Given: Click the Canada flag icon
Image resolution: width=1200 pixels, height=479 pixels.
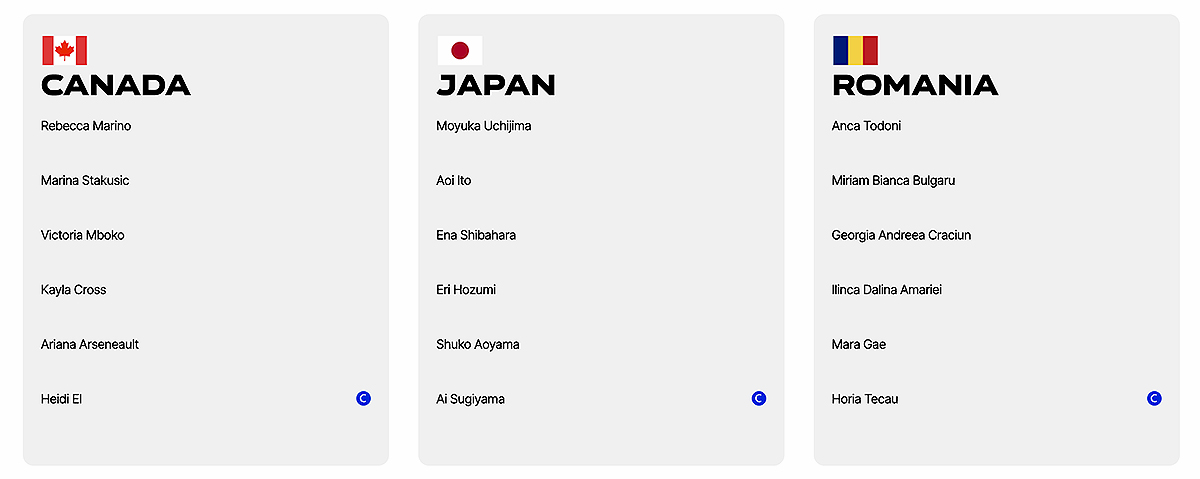Looking at the screenshot, I should (64, 50).
